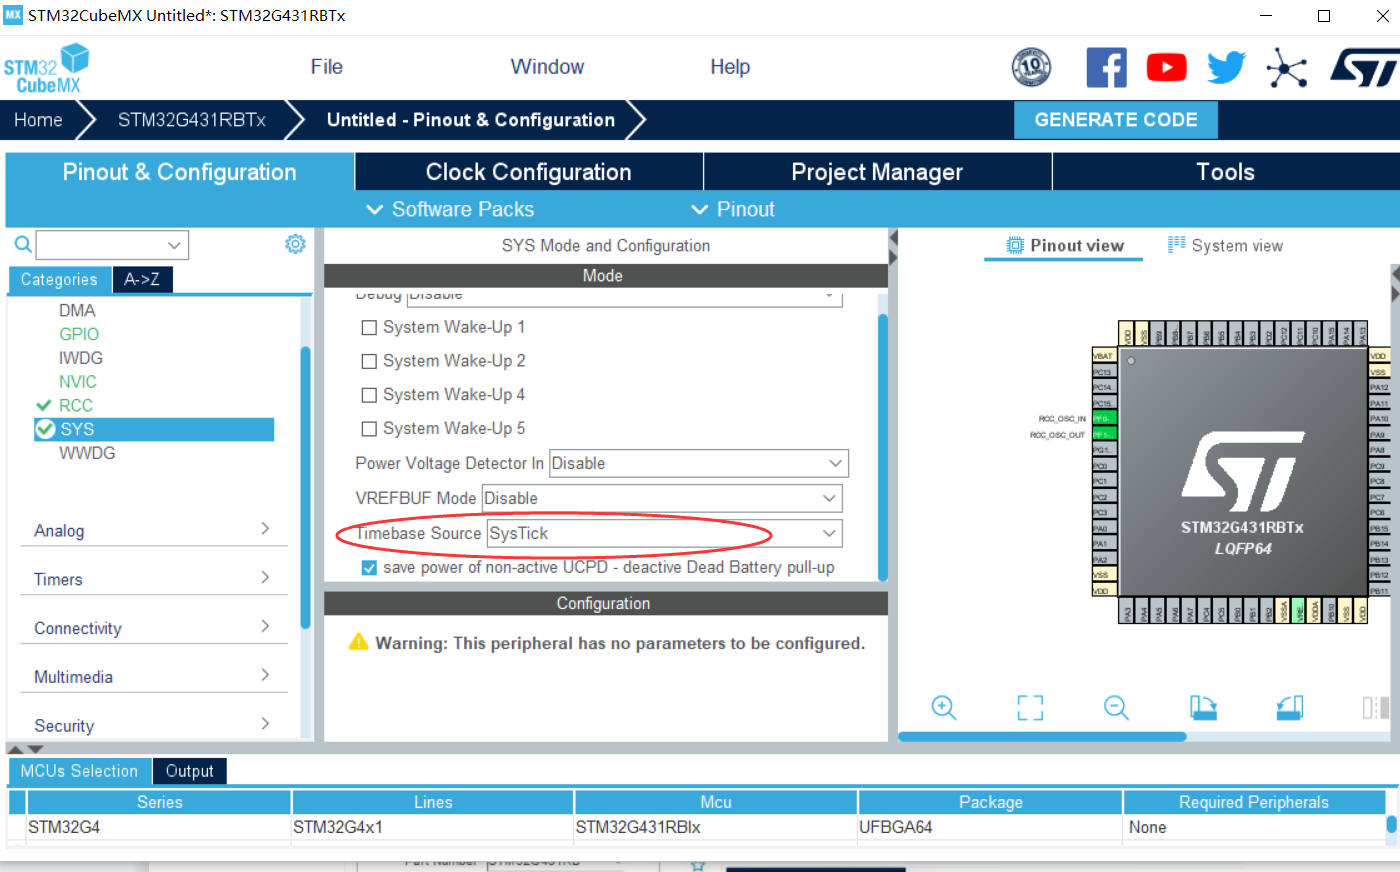Click the collapse arrows above MCUs Selection
The height and width of the screenshot is (872, 1400).
26,748
